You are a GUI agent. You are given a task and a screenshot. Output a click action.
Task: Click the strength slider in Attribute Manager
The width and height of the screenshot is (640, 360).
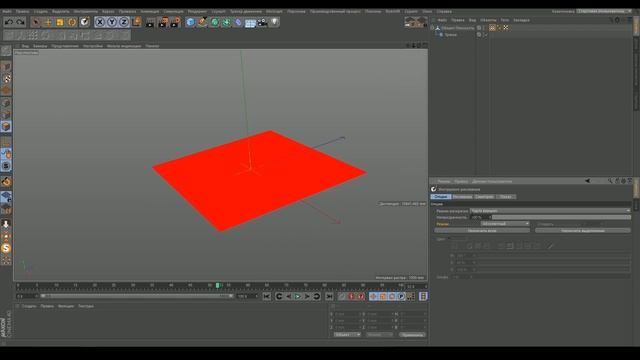(561, 217)
